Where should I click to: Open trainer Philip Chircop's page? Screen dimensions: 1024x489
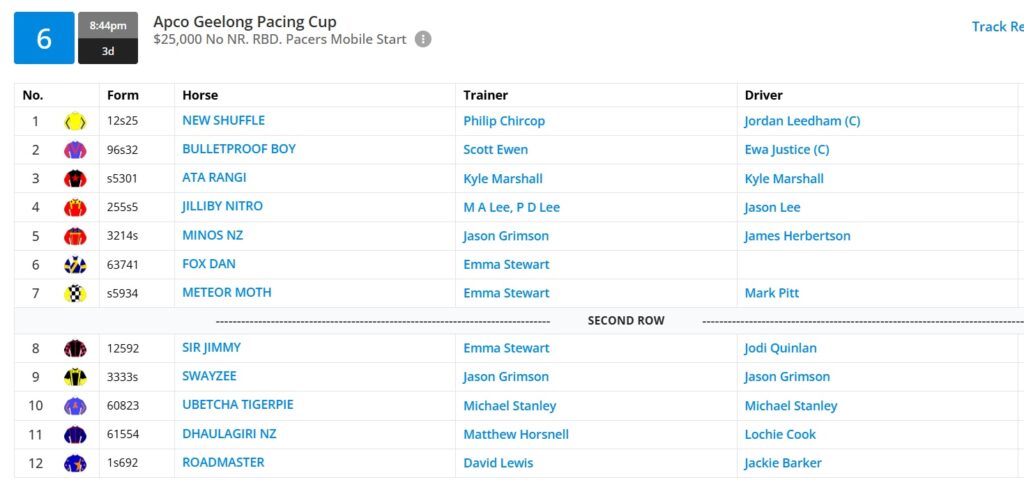pyautogui.click(x=504, y=121)
